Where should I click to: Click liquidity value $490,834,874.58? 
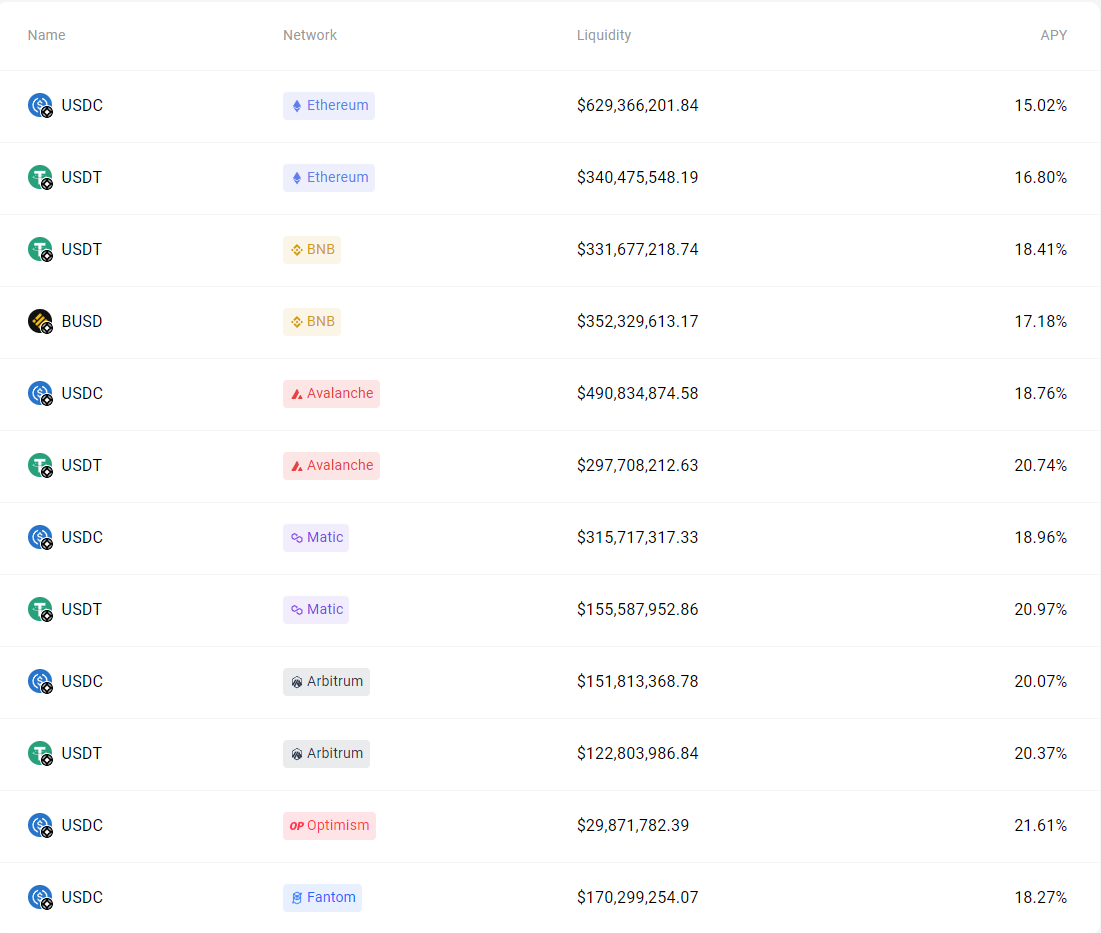(638, 393)
